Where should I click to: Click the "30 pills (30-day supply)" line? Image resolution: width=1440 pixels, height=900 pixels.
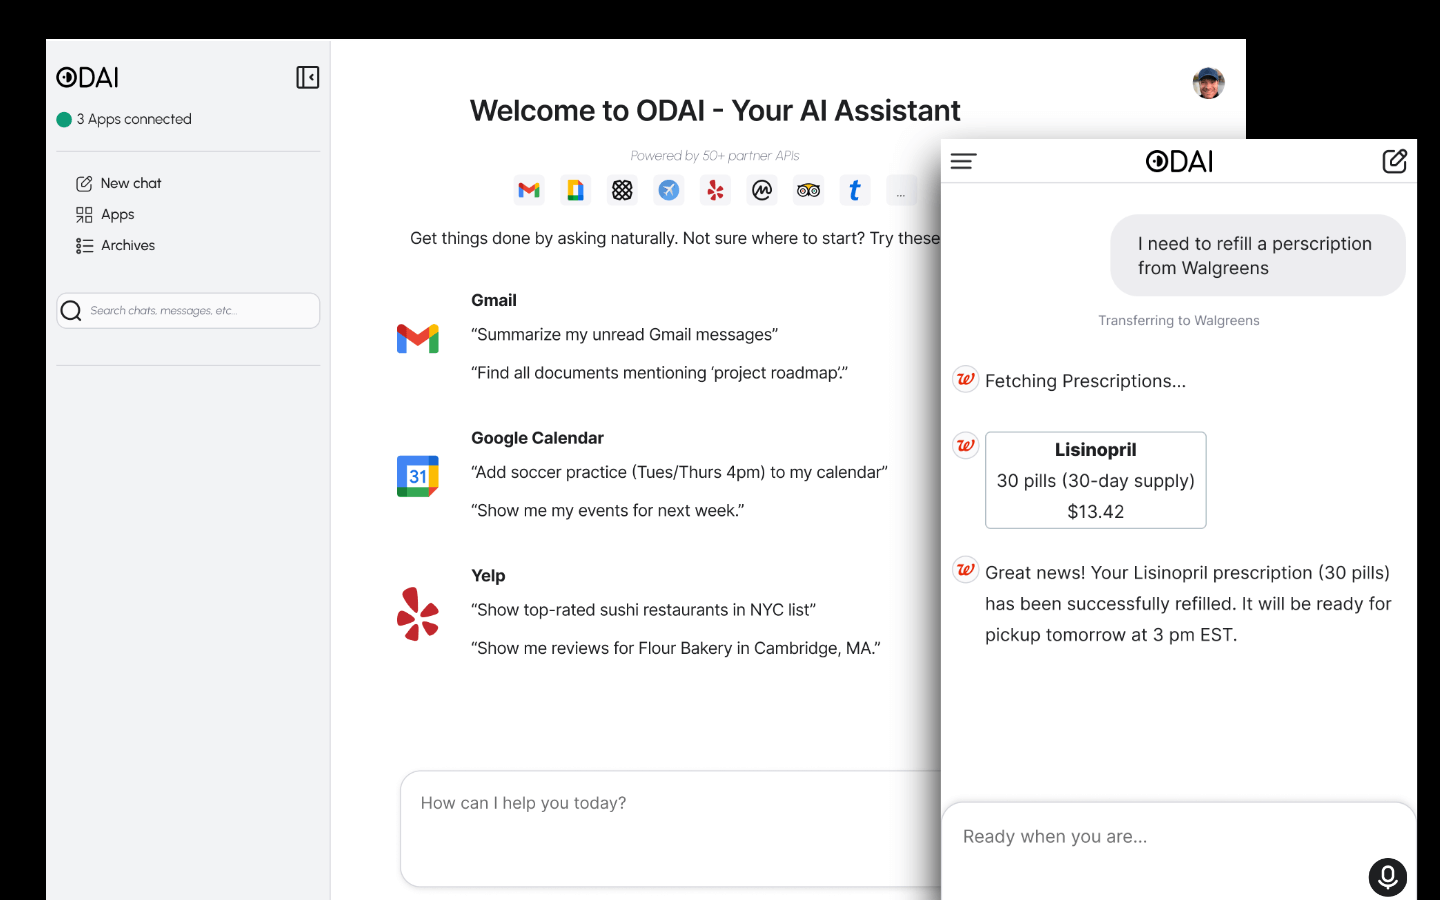coord(1096,481)
